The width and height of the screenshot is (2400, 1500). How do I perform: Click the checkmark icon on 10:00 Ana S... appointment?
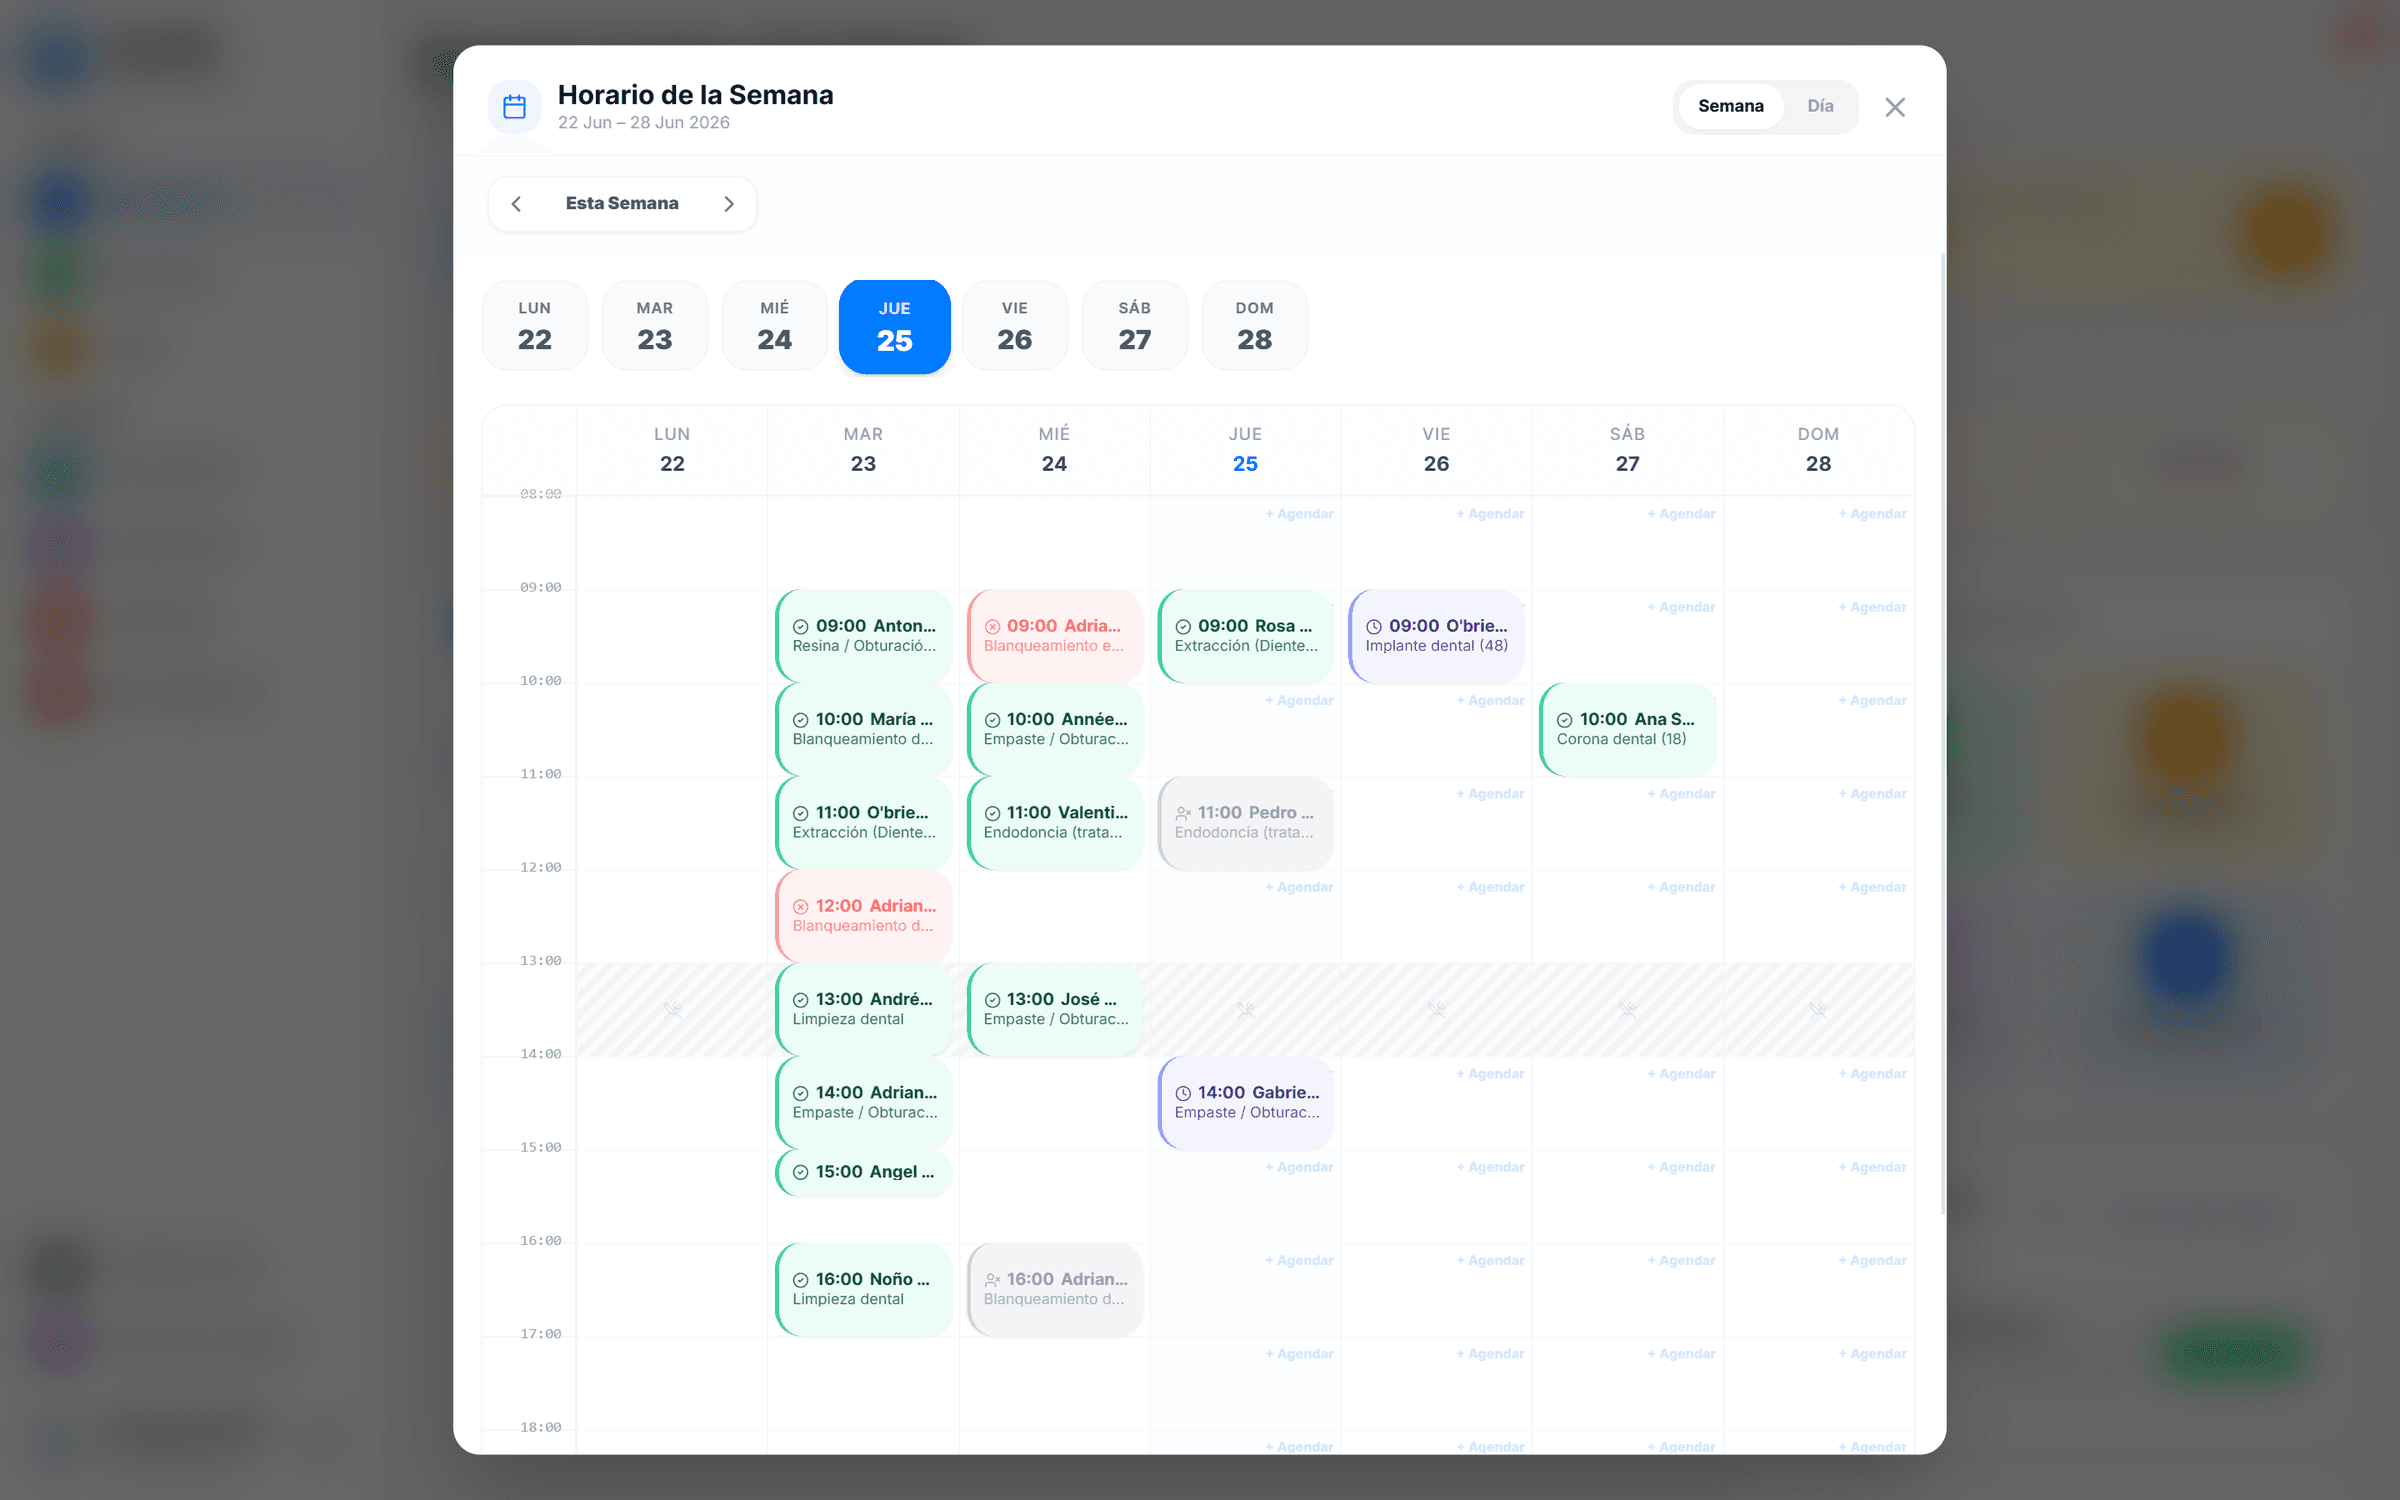pos(1565,720)
